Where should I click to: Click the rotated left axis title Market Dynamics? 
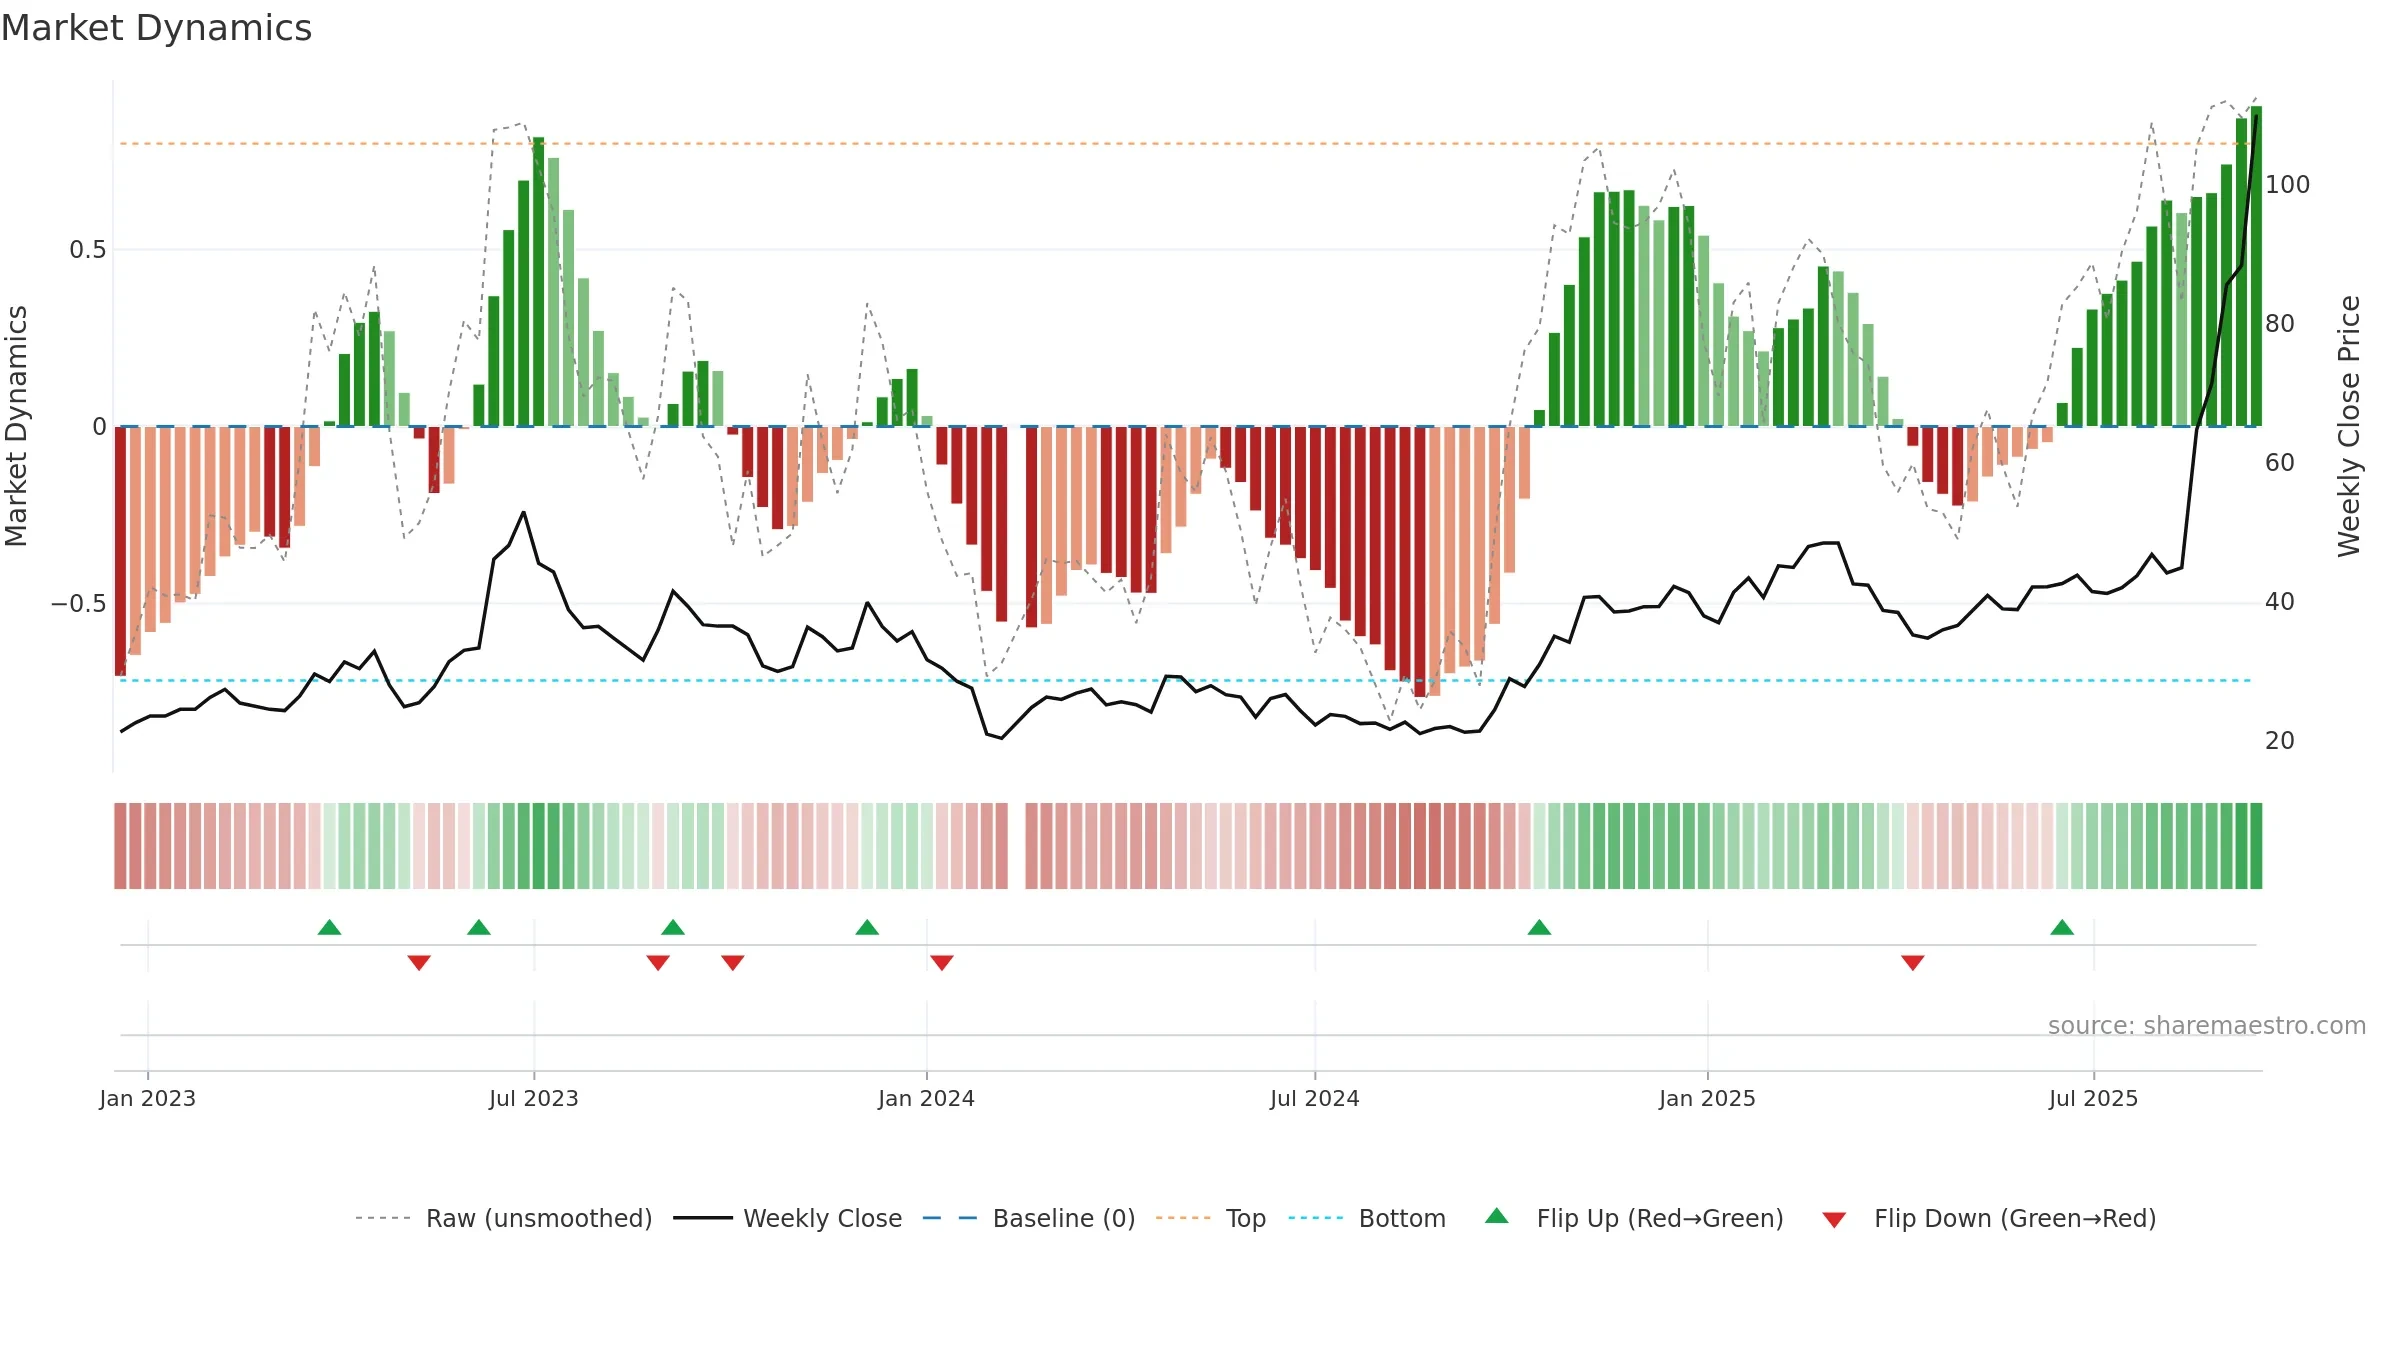[x=17, y=426]
